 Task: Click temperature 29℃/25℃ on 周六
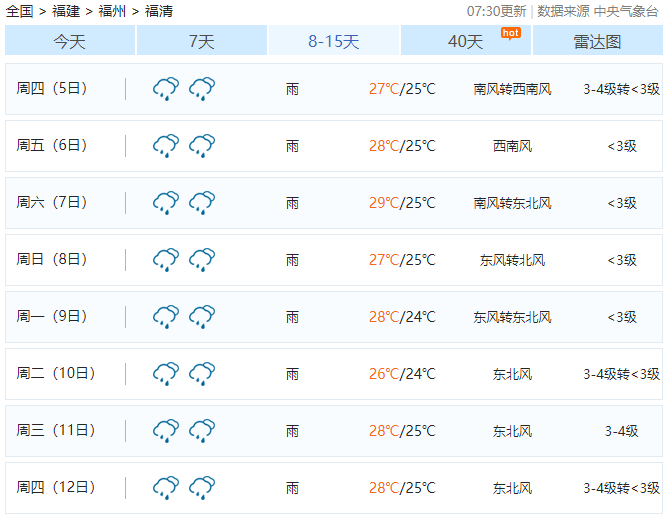pyautogui.click(x=402, y=203)
